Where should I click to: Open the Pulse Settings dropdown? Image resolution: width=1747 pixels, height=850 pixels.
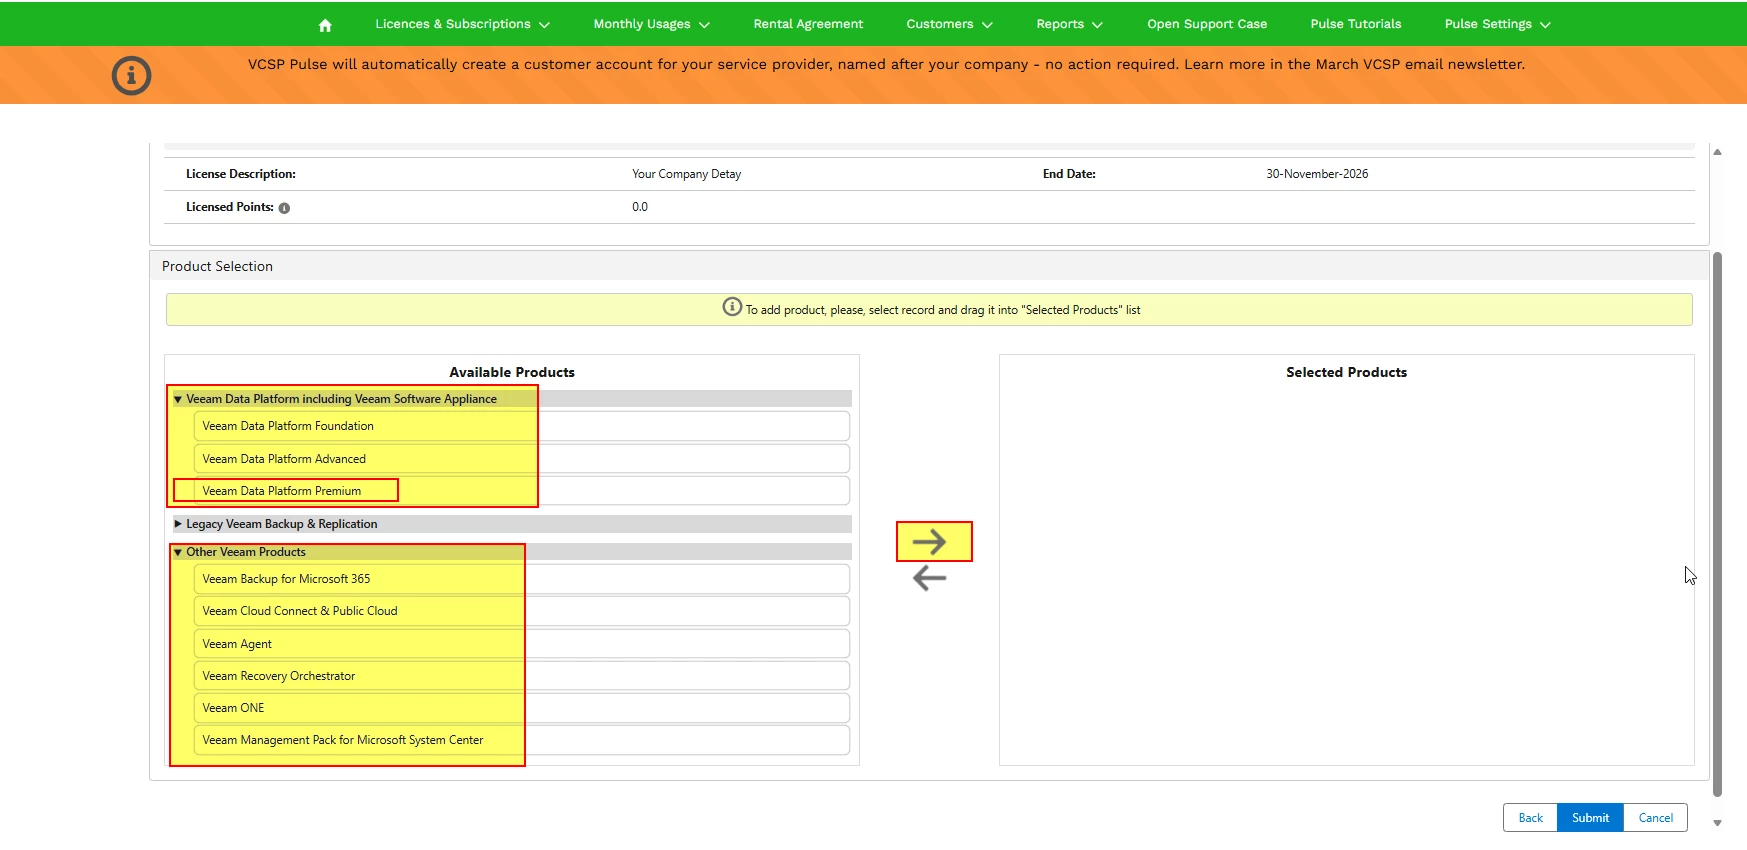point(1497,24)
